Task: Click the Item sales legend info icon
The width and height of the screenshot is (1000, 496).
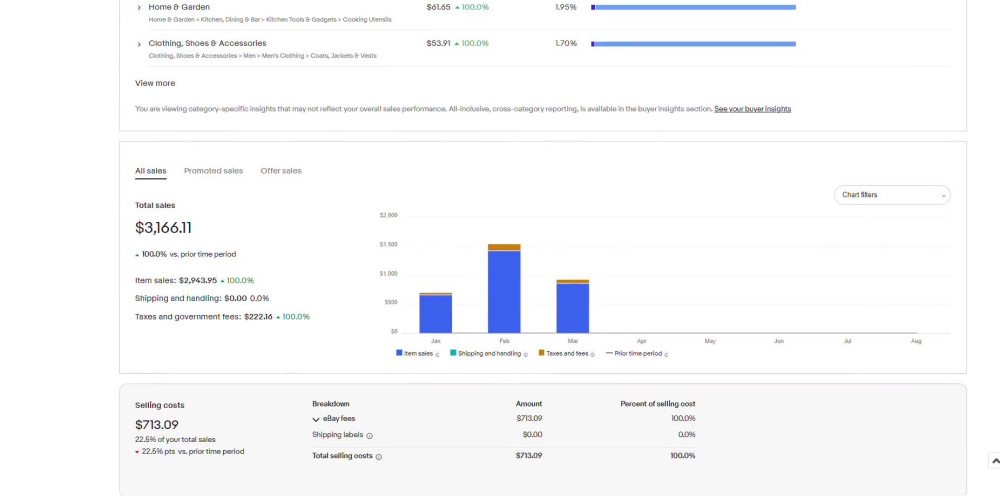Action: pos(438,354)
